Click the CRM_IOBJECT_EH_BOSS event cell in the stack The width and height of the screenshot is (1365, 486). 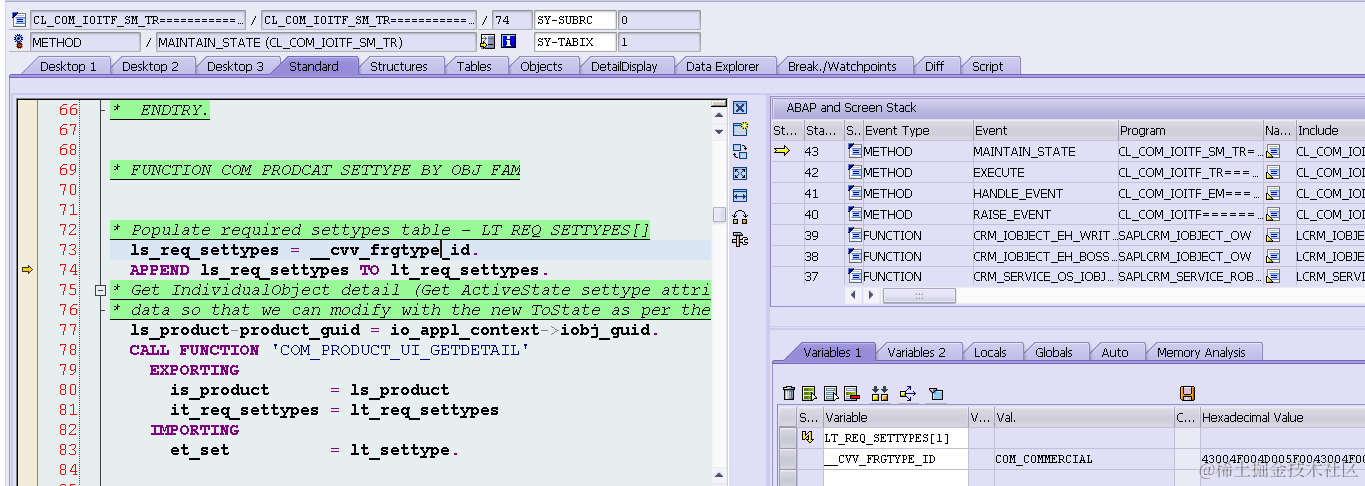coord(1044,256)
